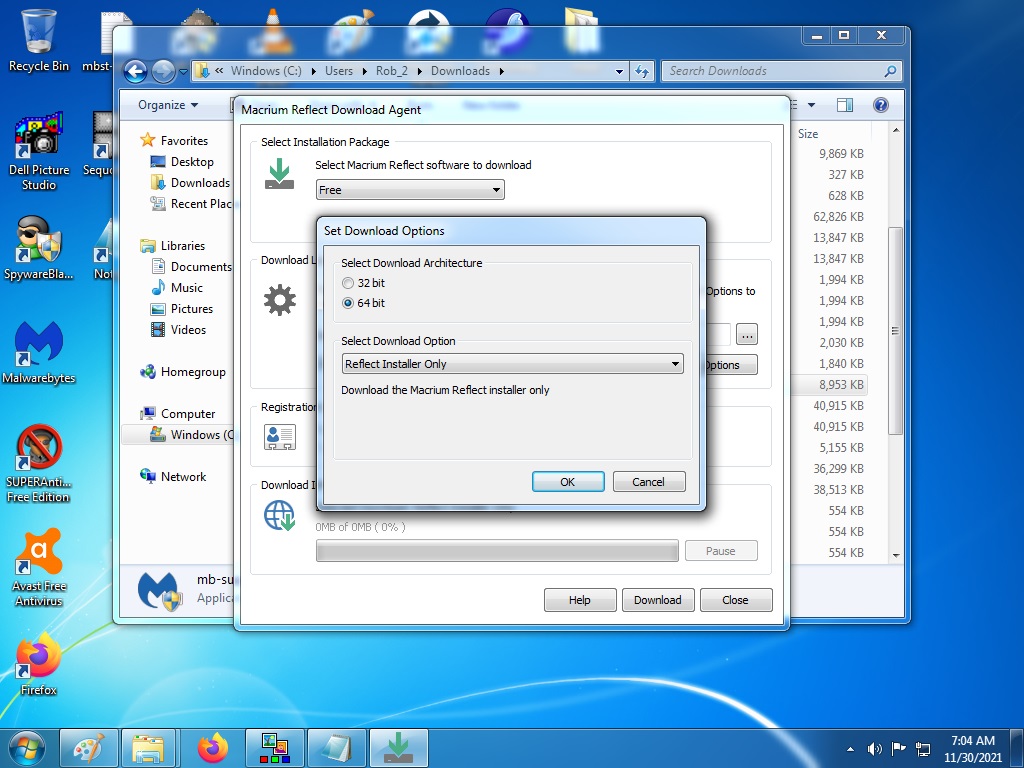Open the address bar history dropdown
The image size is (1024, 768).
(x=619, y=71)
